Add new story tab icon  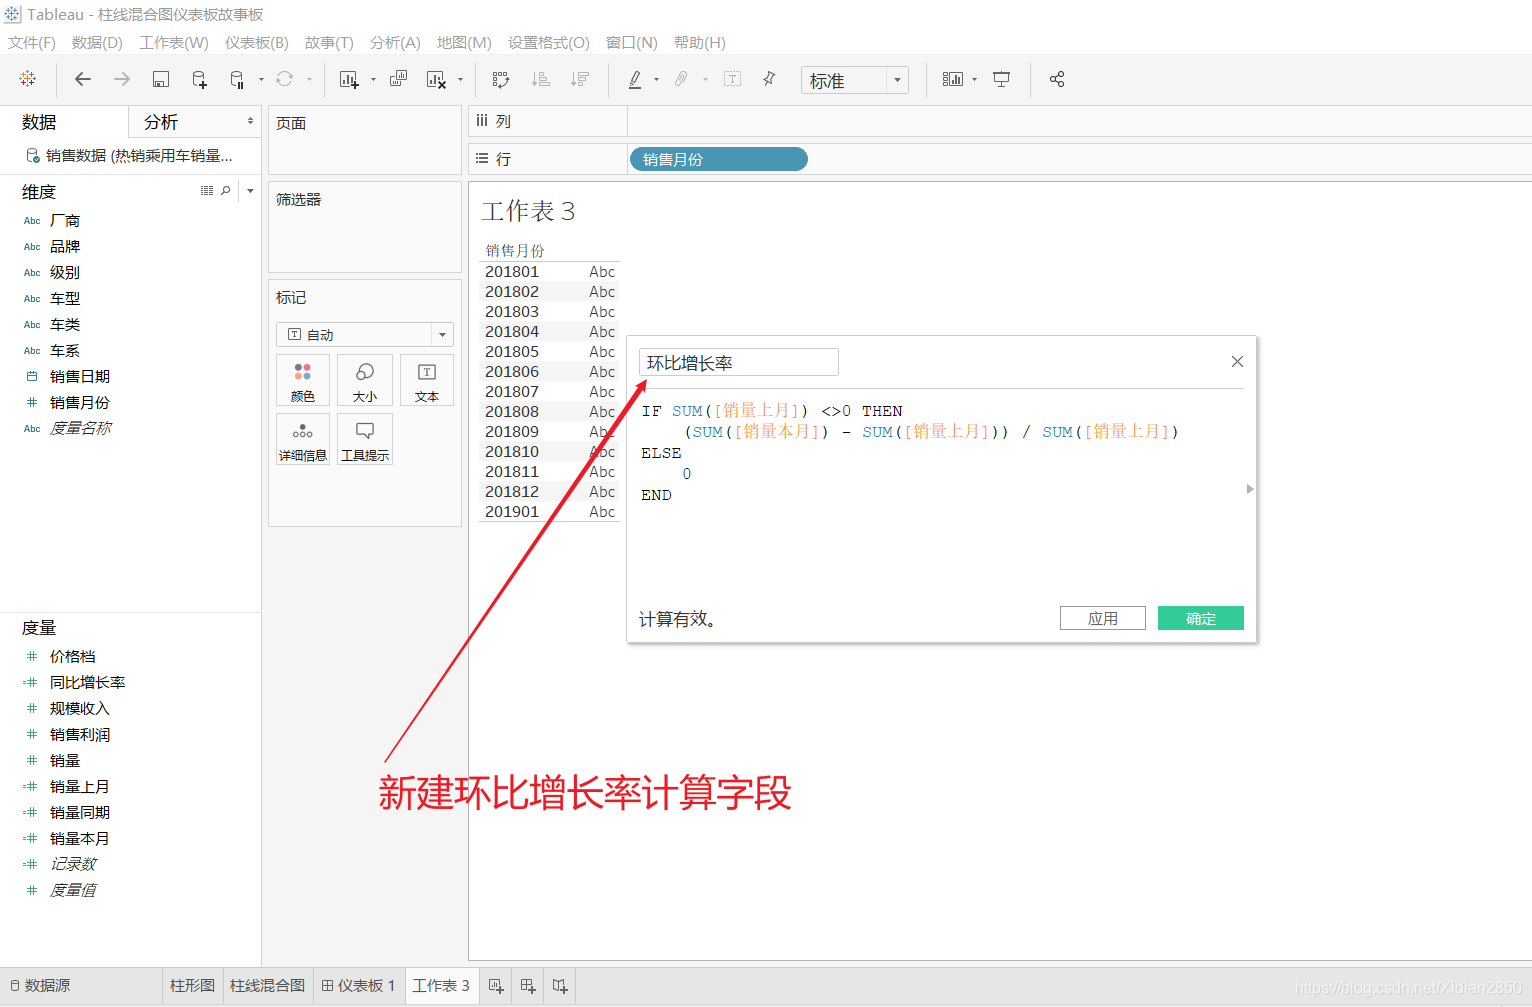click(x=560, y=986)
